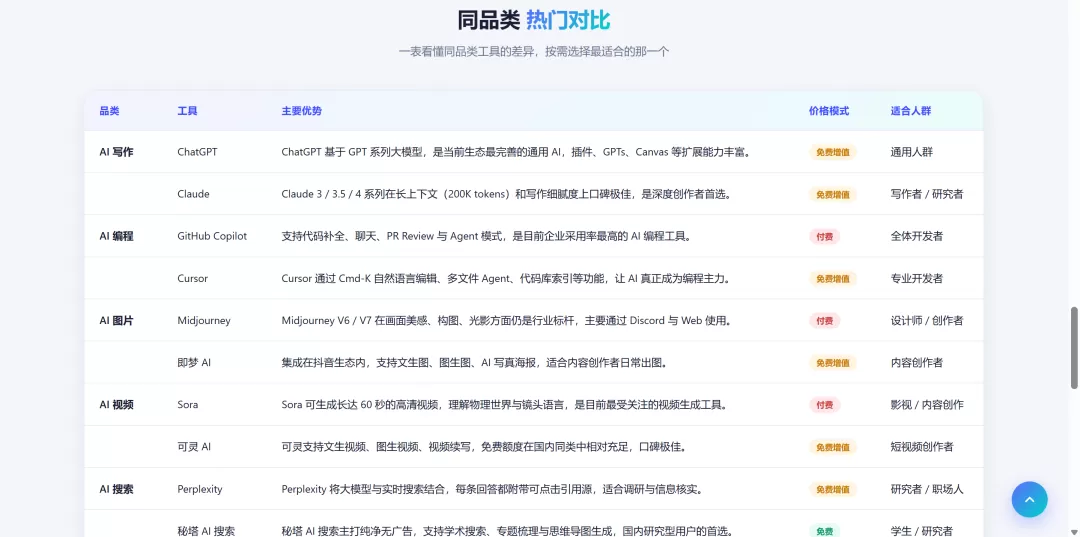Click the 内容创作者 audience cell
Image resolution: width=1080 pixels, height=537 pixels.
[917, 363]
